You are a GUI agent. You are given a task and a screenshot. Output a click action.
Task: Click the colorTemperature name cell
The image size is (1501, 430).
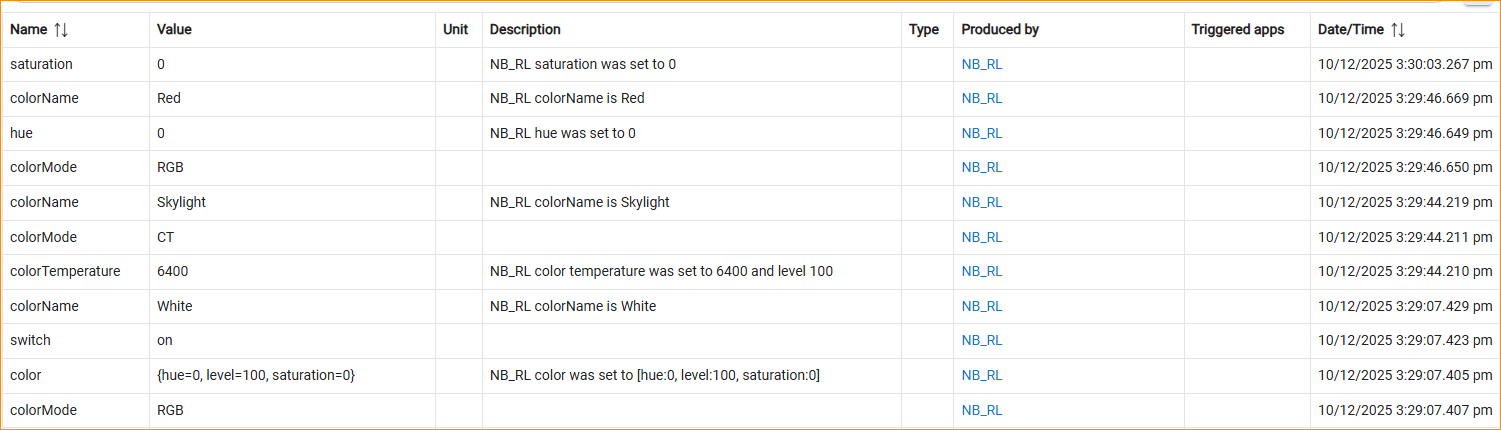point(65,271)
